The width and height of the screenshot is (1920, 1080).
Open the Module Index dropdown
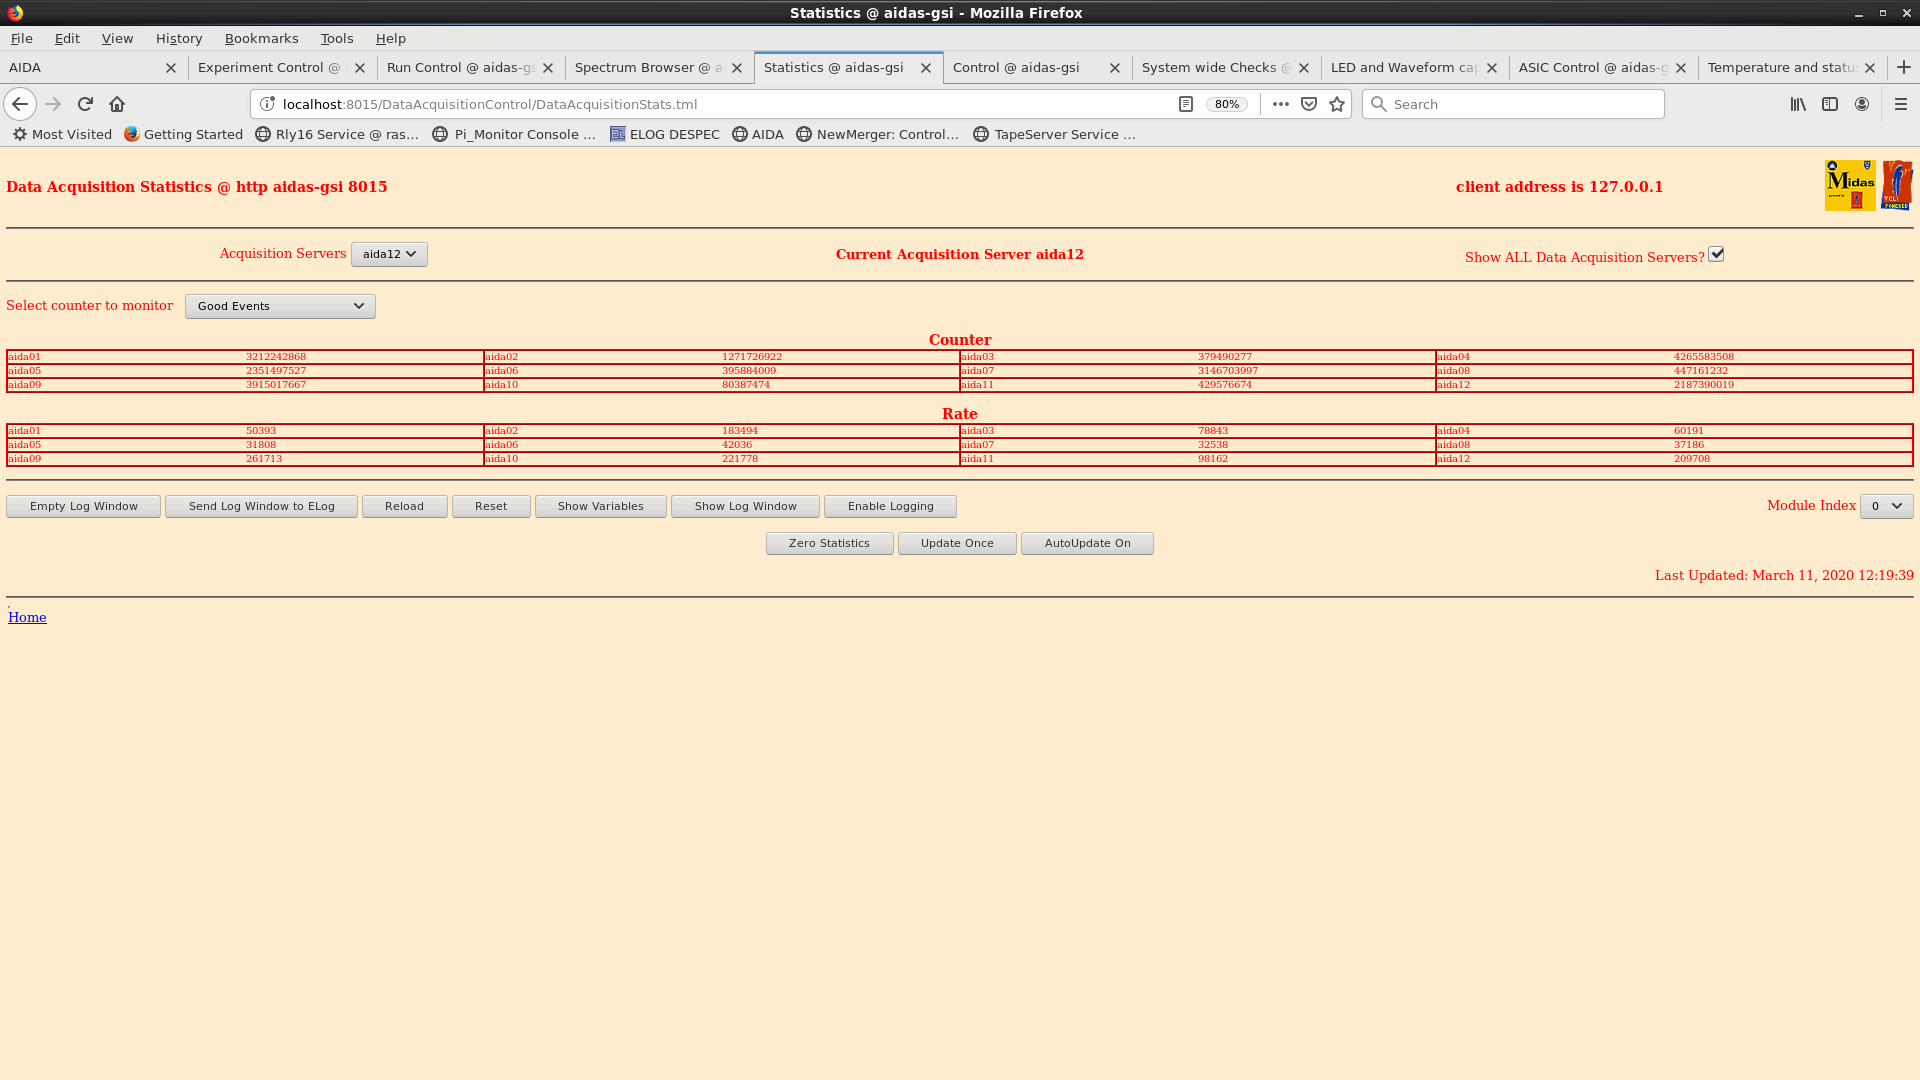(1886, 506)
